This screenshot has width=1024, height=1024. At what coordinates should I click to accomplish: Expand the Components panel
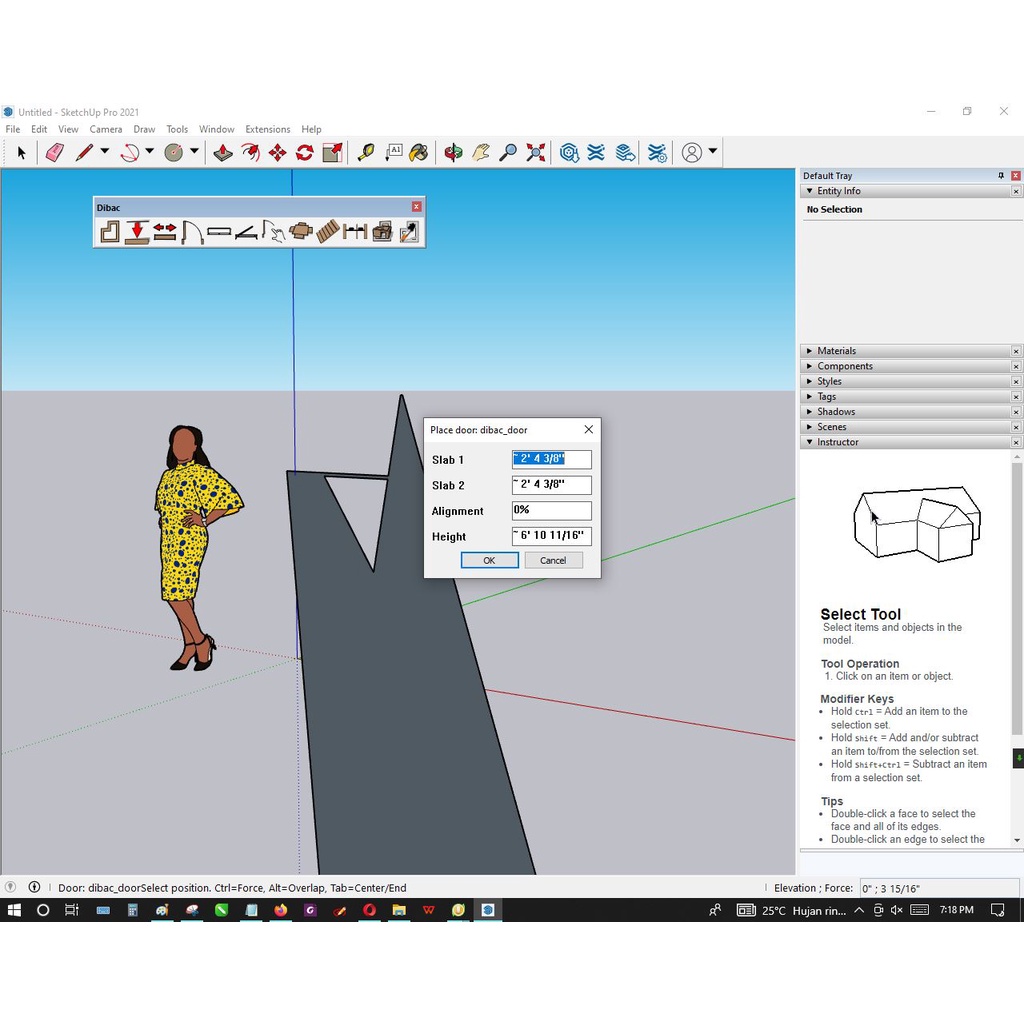coord(810,366)
